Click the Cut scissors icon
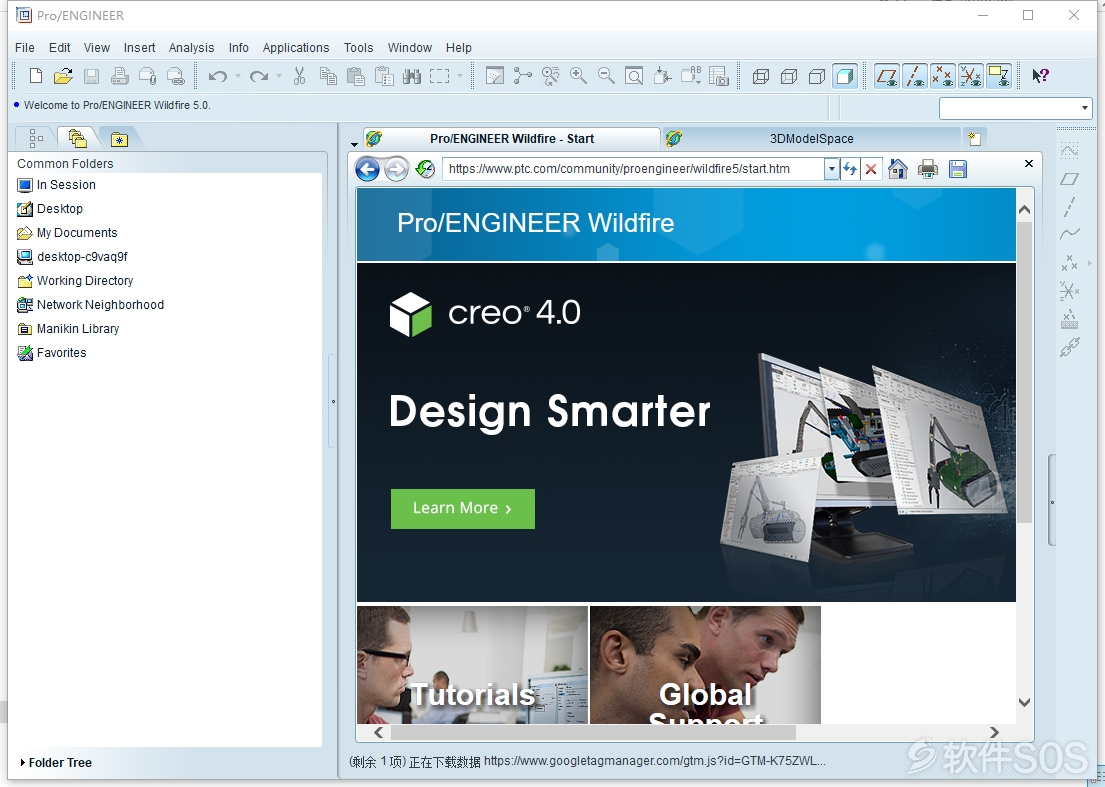Screen dimensions: 1105x787 pos(300,75)
